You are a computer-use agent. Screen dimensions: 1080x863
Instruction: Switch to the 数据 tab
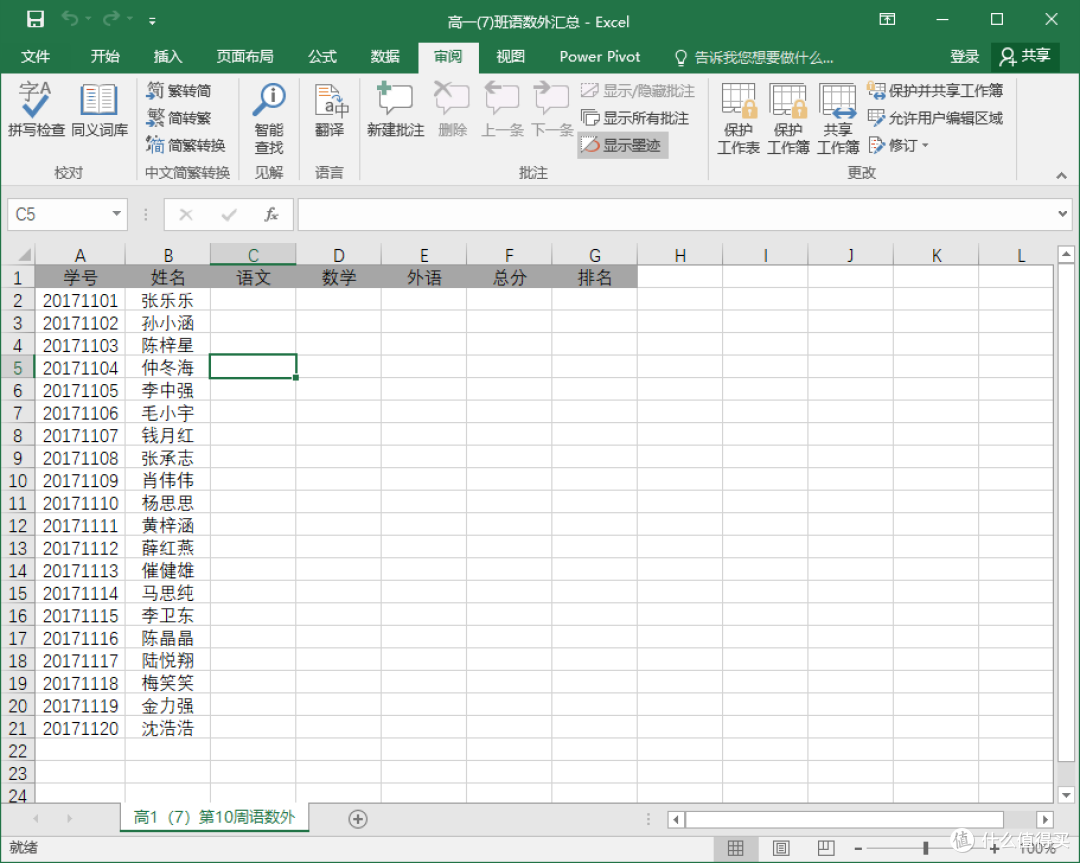click(x=384, y=56)
